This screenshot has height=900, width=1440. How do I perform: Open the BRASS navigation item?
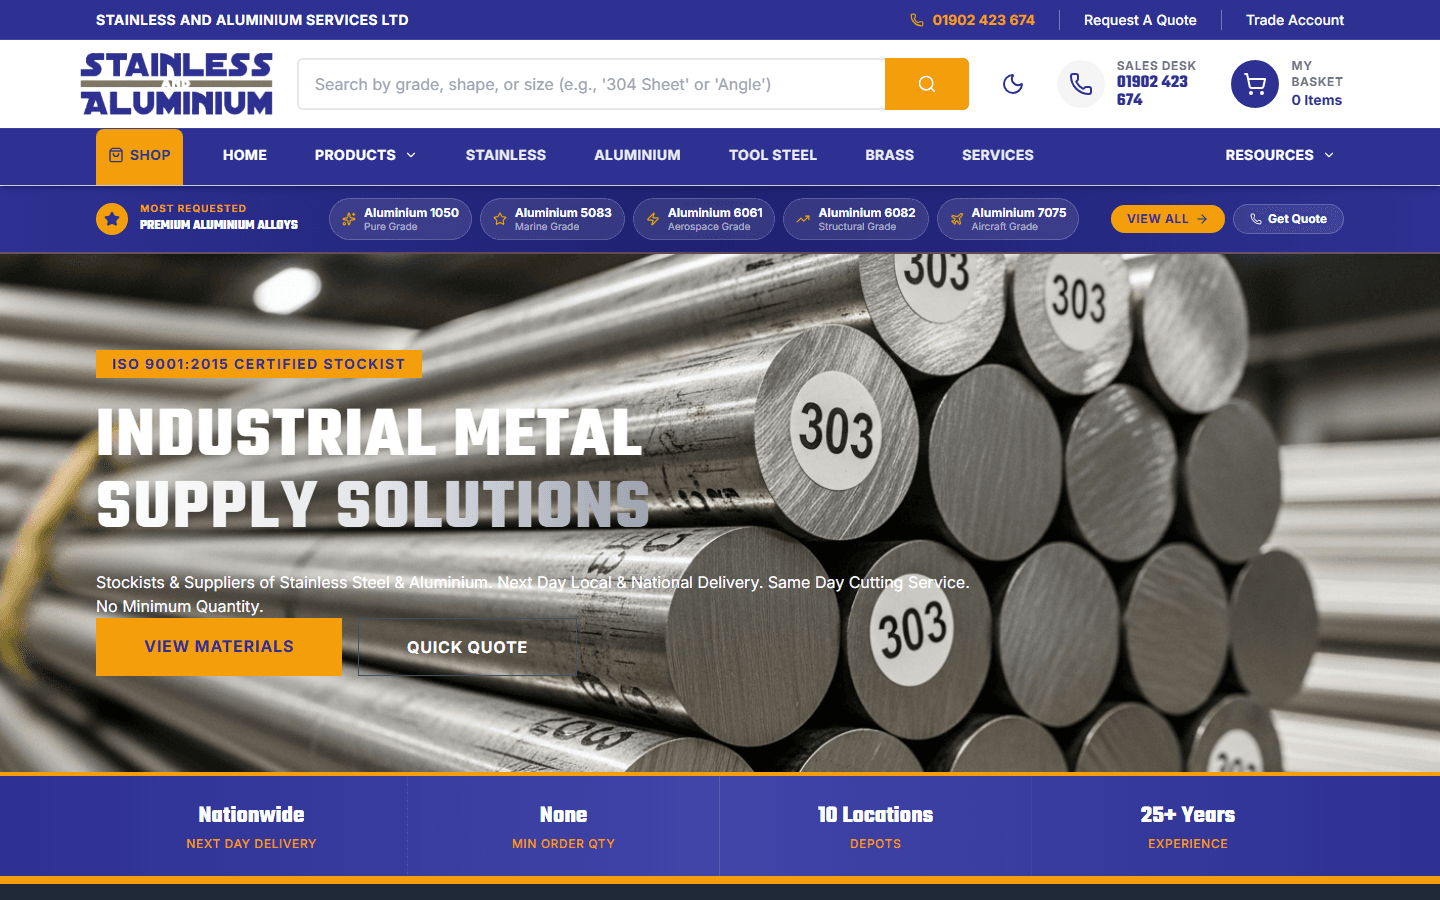[889, 155]
